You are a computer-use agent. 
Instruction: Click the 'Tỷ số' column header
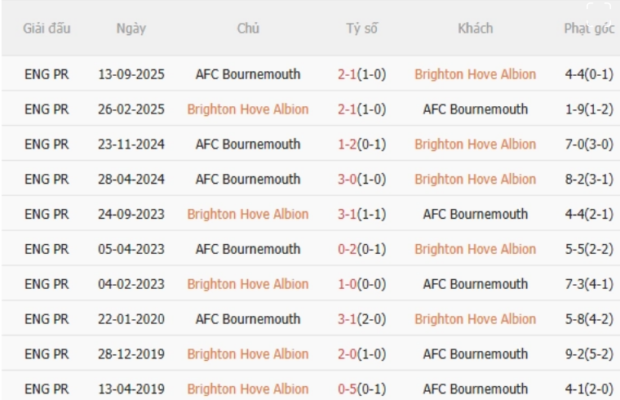pos(361,28)
